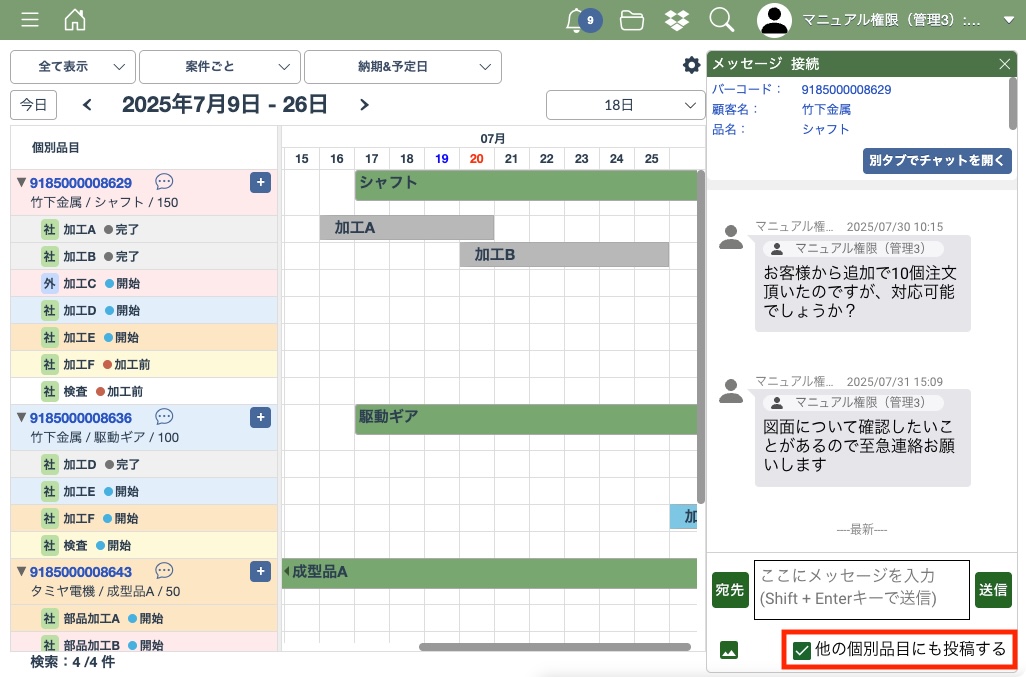Viewport: 1026px width, 677px height.
Task: Go to the home page icon
Action: (75, 20)
